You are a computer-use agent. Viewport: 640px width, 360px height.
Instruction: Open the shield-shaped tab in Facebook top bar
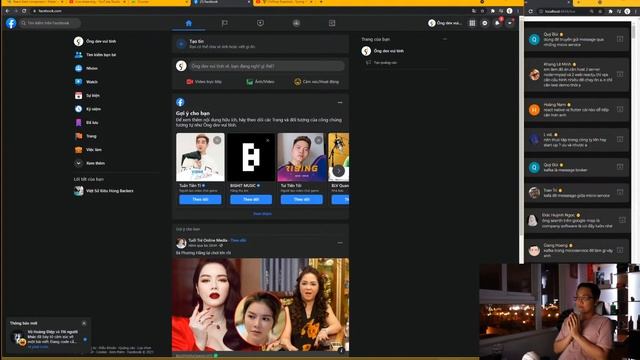pos(260,23)
